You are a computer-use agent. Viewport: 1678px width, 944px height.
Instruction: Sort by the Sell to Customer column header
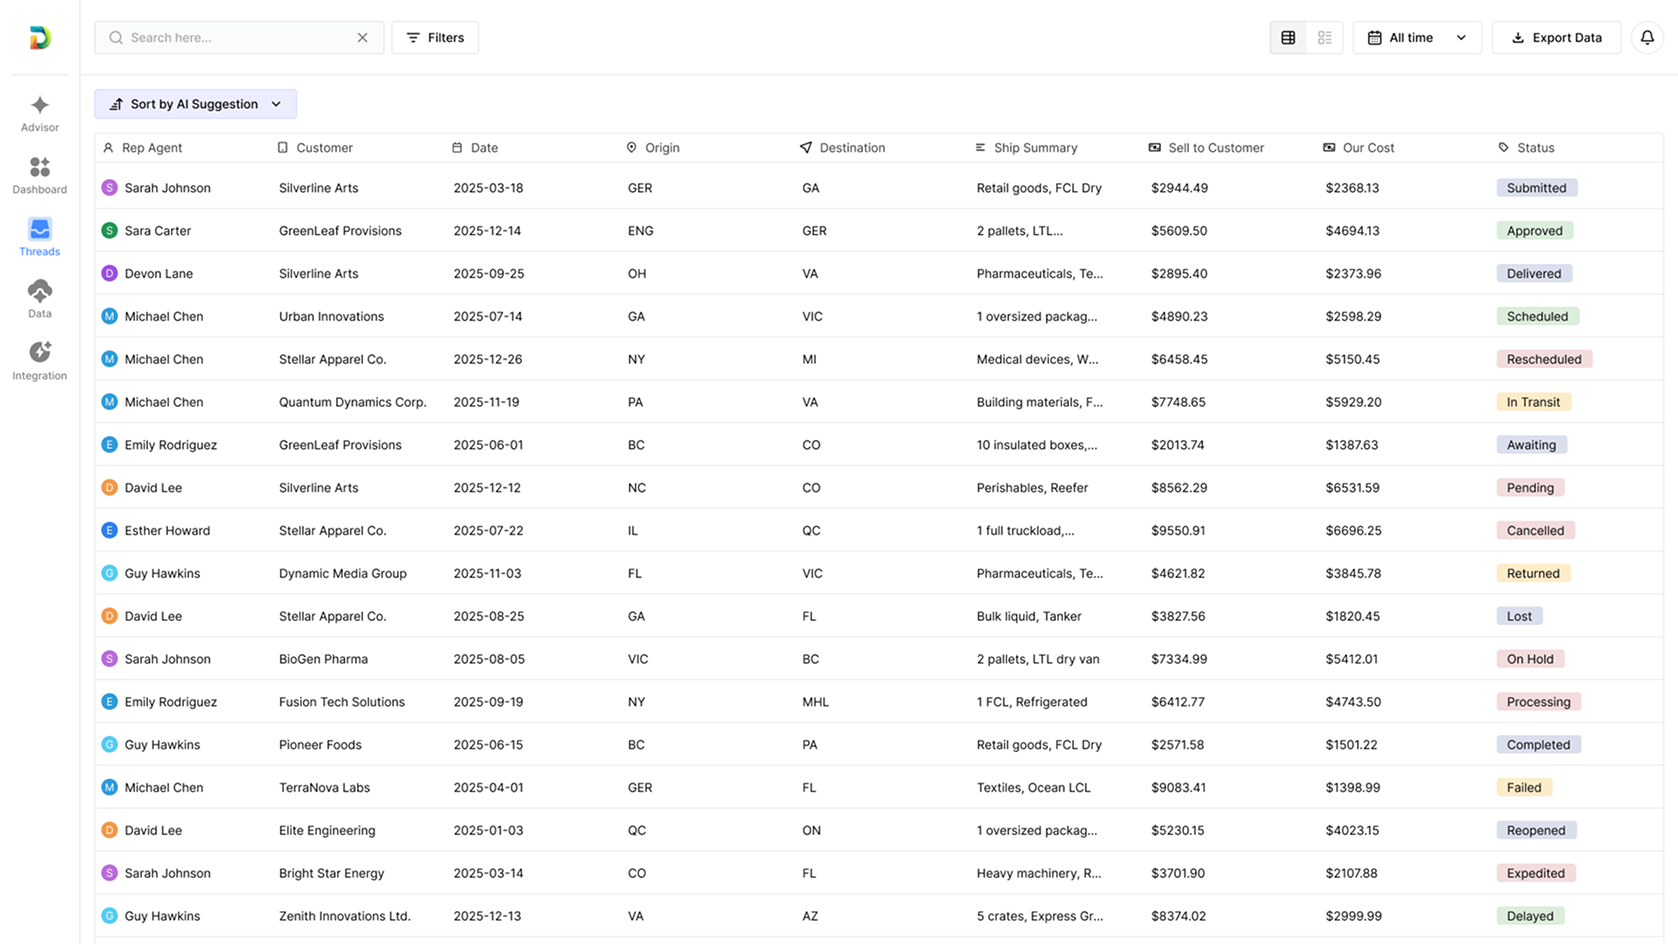(x=1215, y=148)
